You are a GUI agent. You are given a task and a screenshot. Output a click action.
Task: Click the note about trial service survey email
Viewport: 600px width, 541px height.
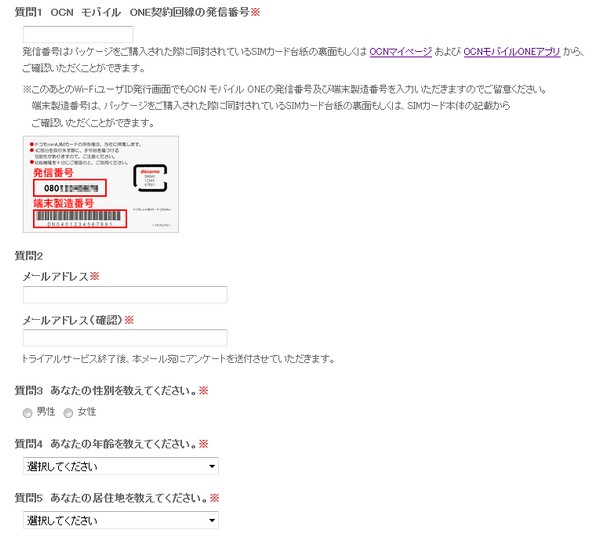point(179,359)
